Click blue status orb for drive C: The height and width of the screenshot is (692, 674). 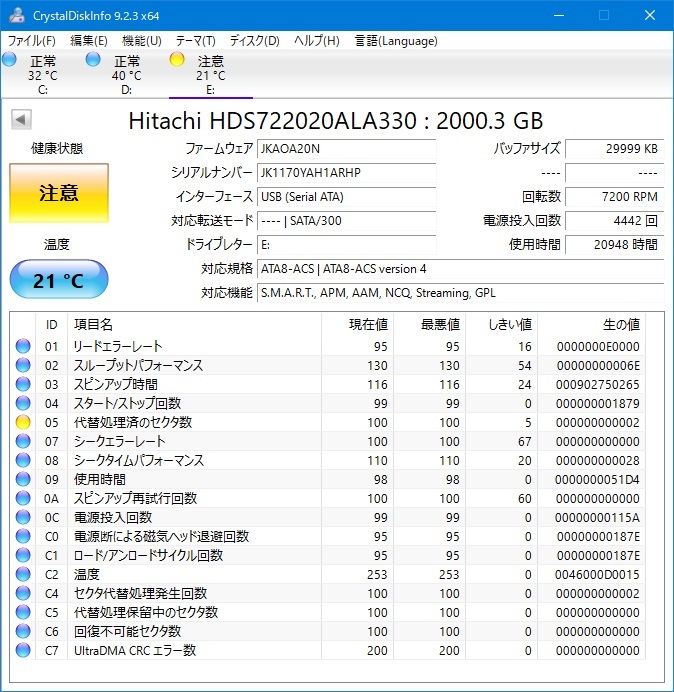click(9, 59)
